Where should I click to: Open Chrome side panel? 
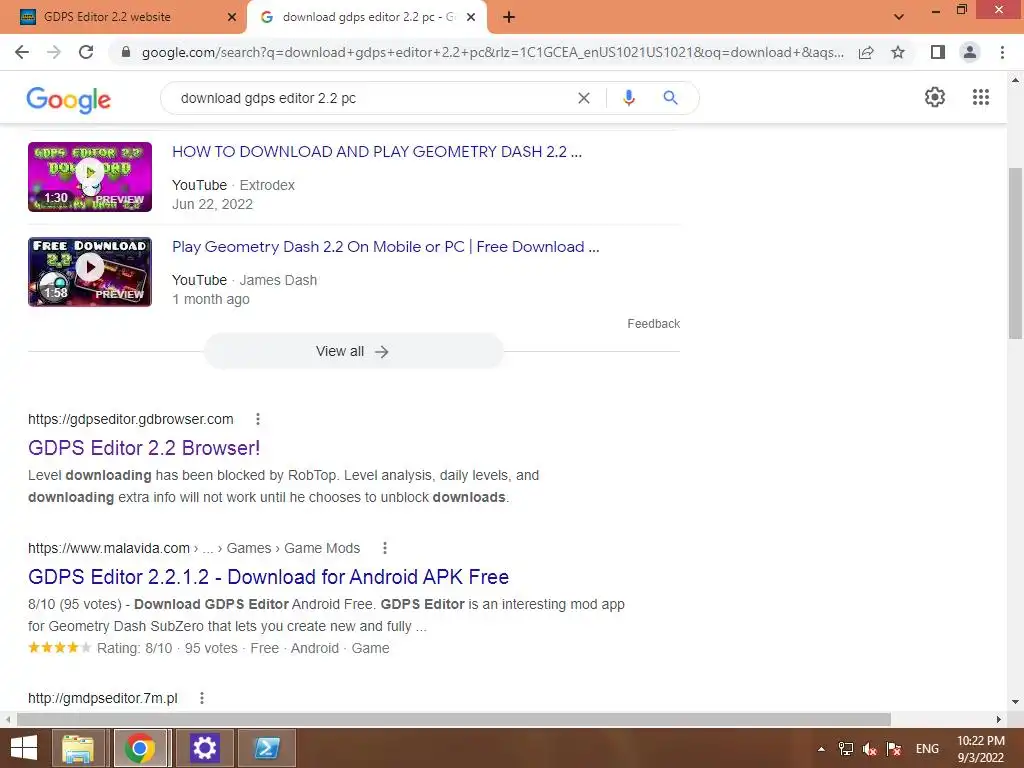coord(938,52)
